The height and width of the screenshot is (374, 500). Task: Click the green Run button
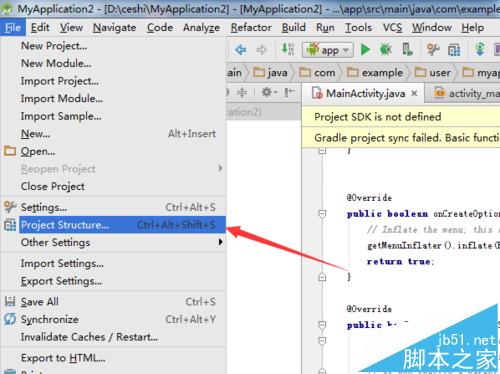pos(365,50)
